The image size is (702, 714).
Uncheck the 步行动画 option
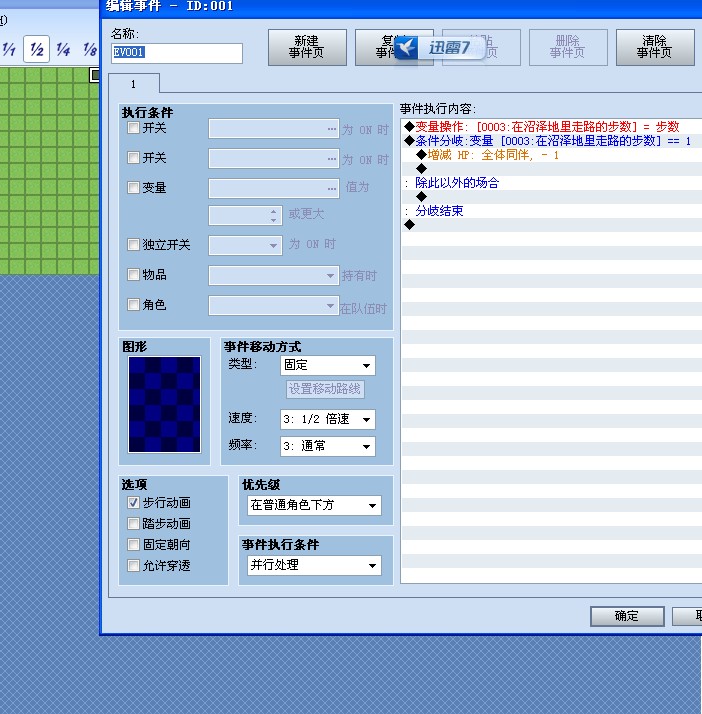pos(133,503)
